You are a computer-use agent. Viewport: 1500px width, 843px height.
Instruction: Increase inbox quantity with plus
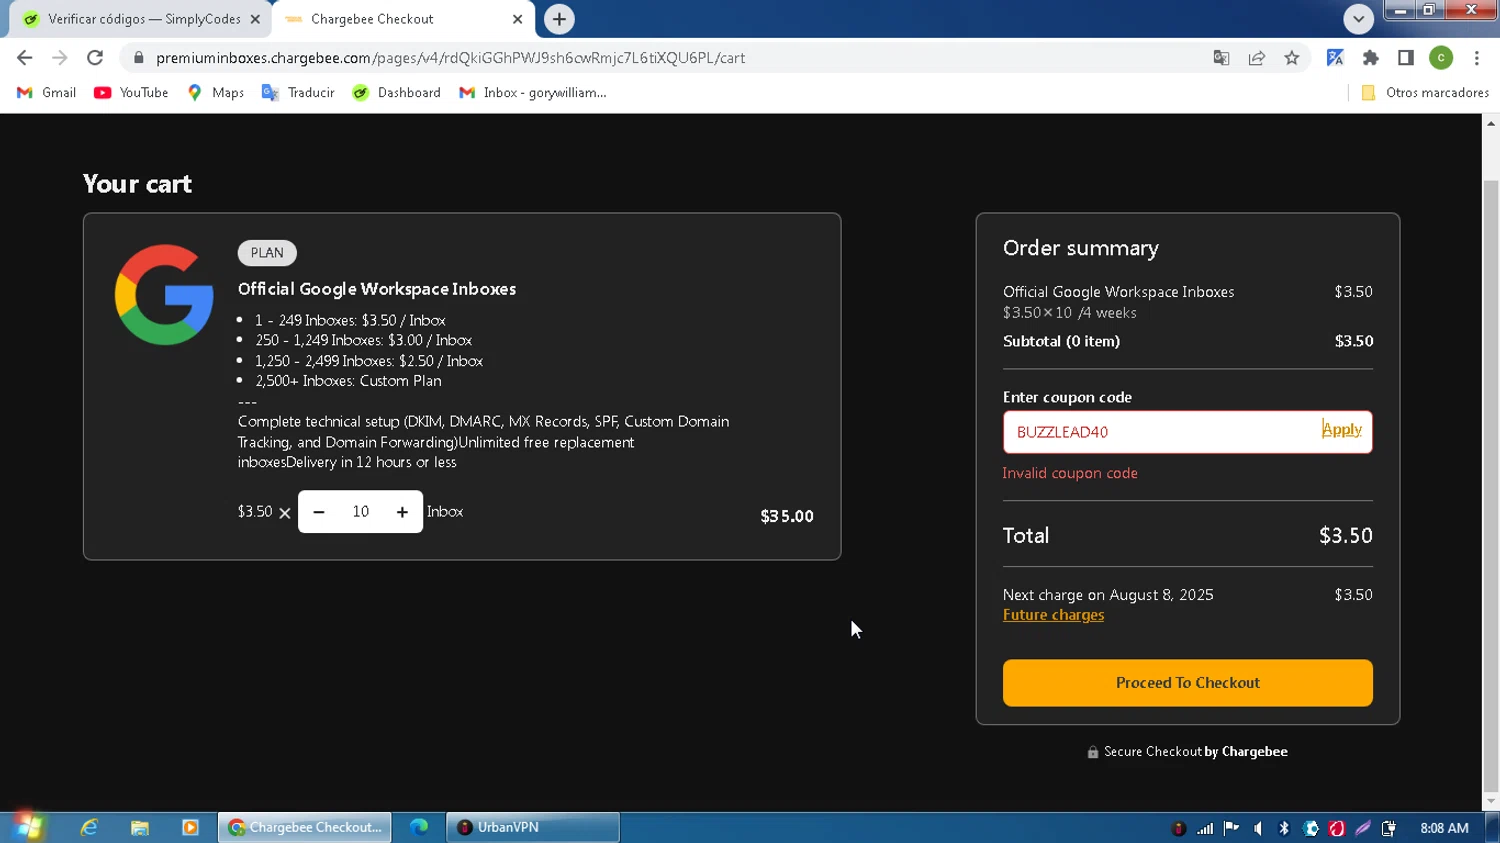pos(402,512)
